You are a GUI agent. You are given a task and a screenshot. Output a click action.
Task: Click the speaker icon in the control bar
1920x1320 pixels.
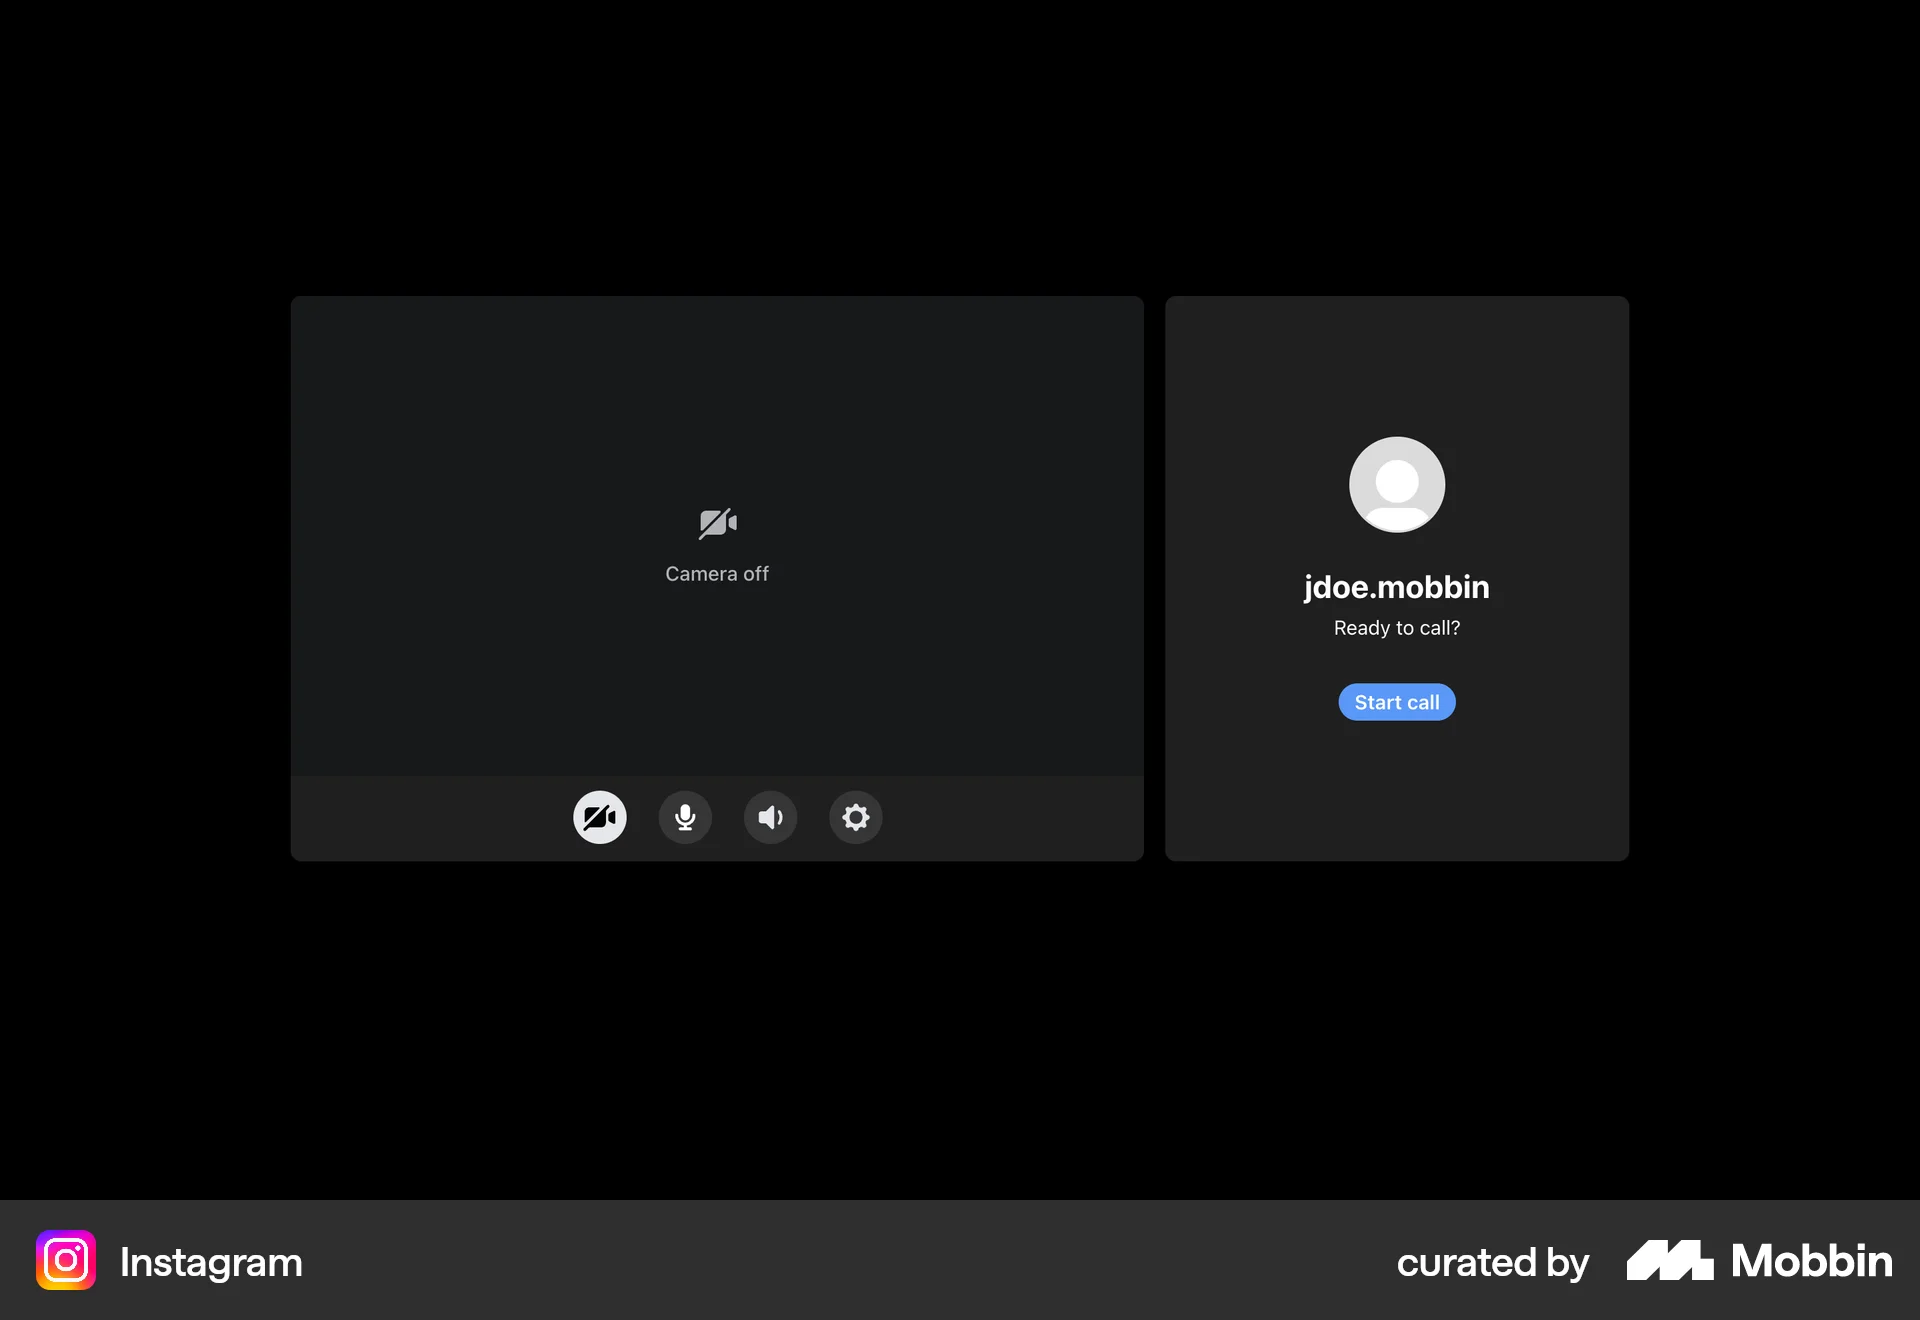(770, 817)
